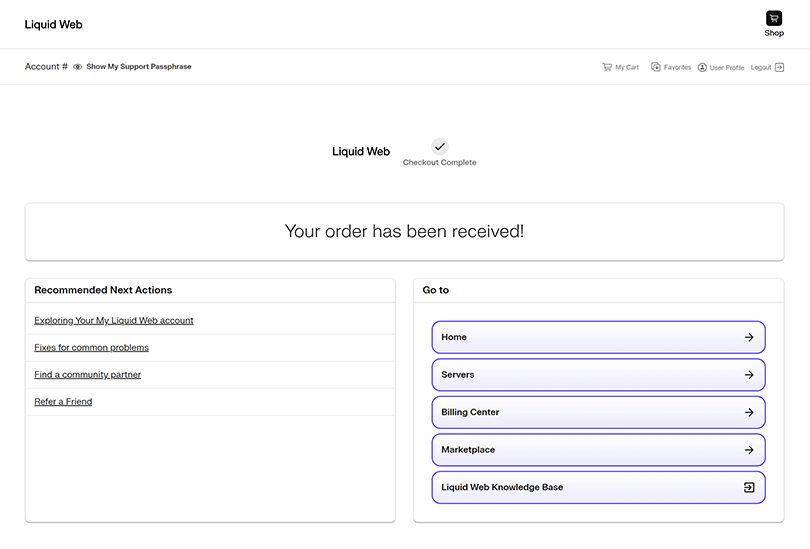
Task: Toggle the support passphrase eye icon
Action: pos(77,67)
